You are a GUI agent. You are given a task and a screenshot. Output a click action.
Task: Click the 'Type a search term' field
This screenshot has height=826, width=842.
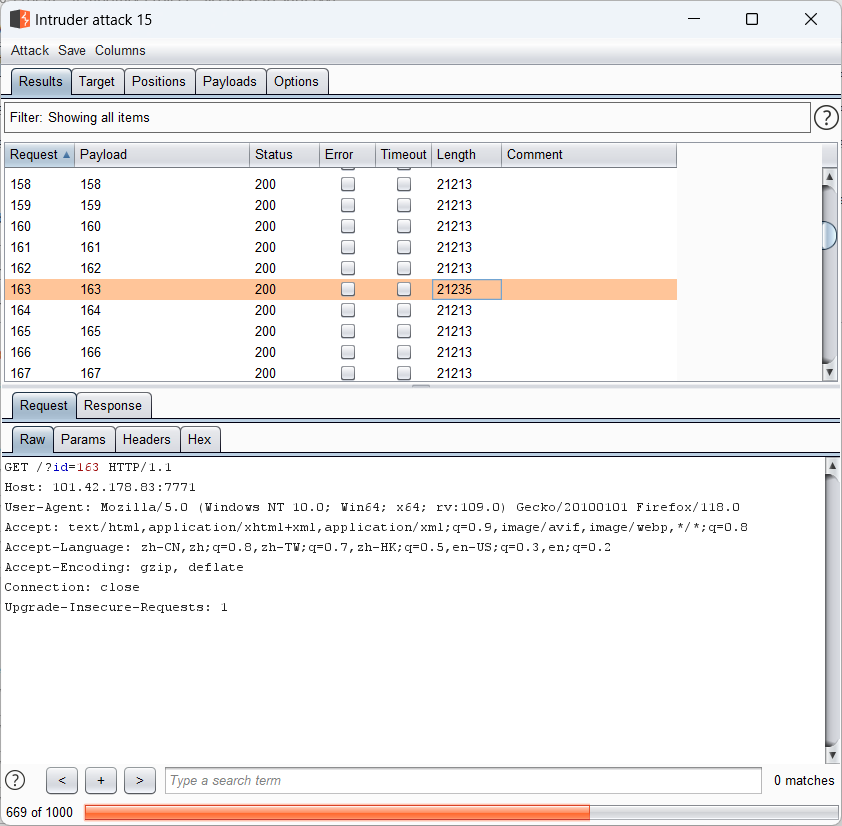tap(463, 780)
